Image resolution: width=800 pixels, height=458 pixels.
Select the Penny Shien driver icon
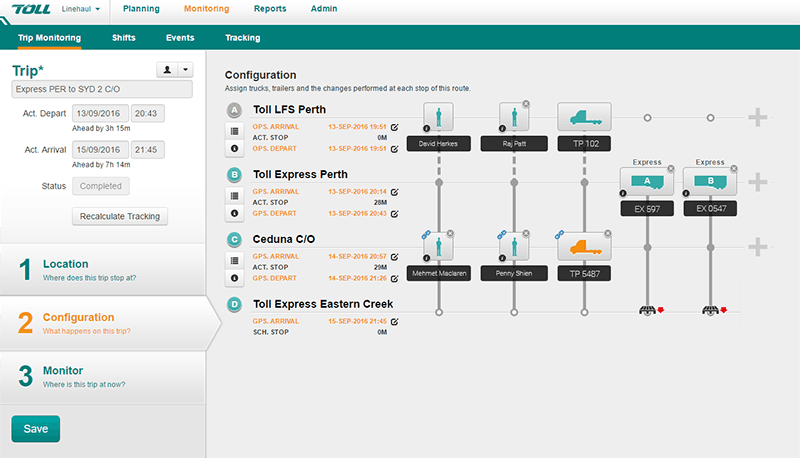514,247
